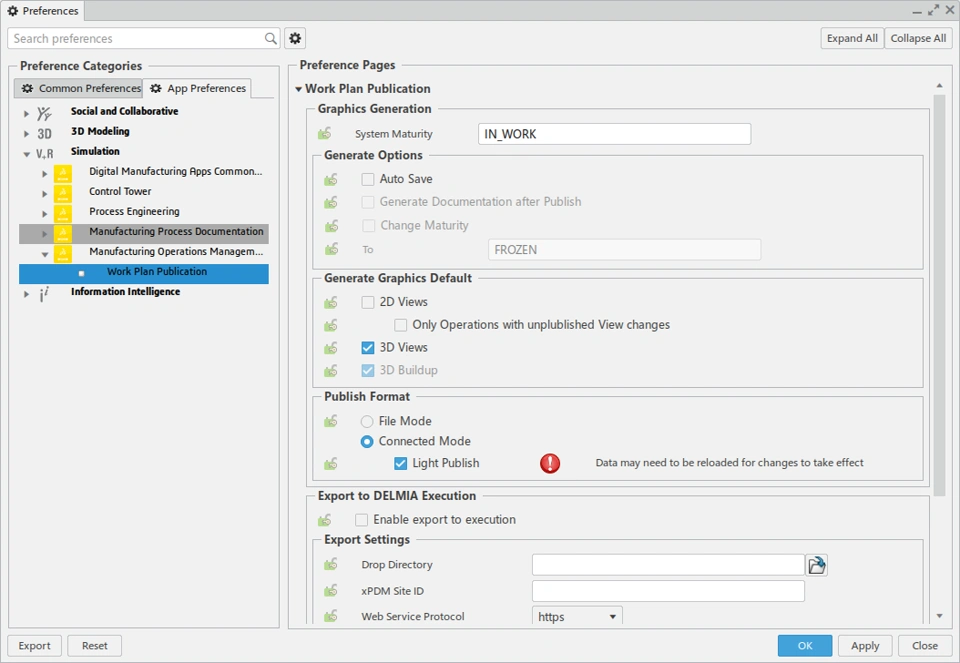Click the red warning icon beside Light Publish

point(550,463)
